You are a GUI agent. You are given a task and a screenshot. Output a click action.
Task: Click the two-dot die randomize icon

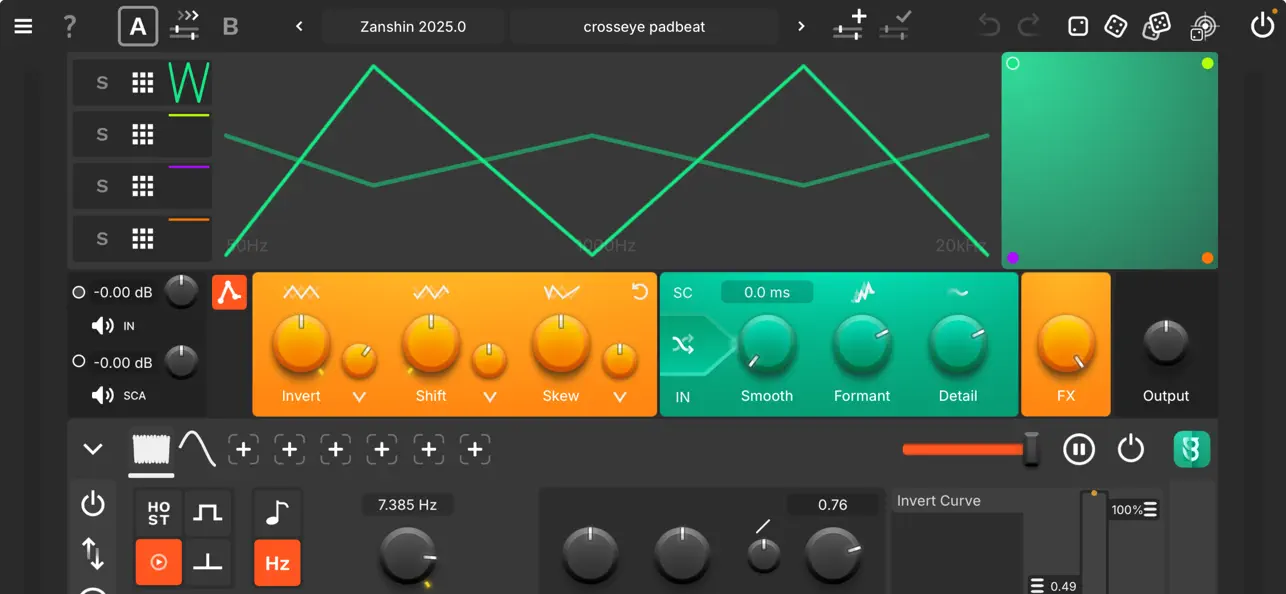1116,26
